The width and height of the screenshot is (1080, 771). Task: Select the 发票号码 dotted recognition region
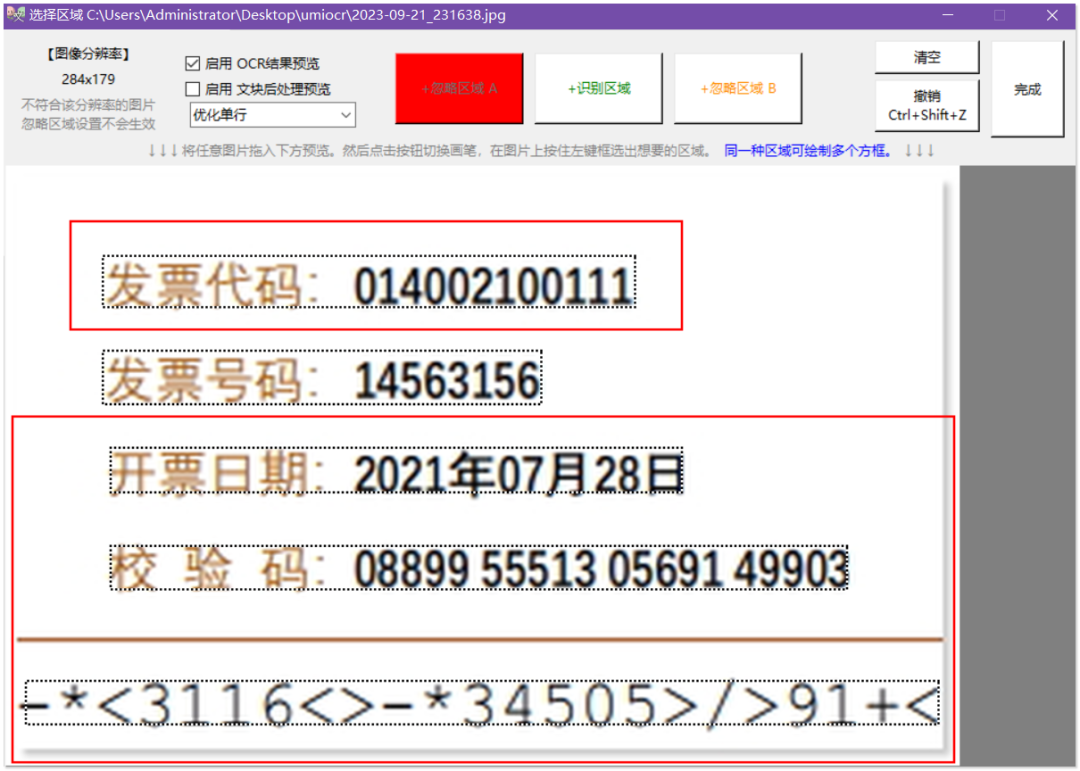coord(322,377)
